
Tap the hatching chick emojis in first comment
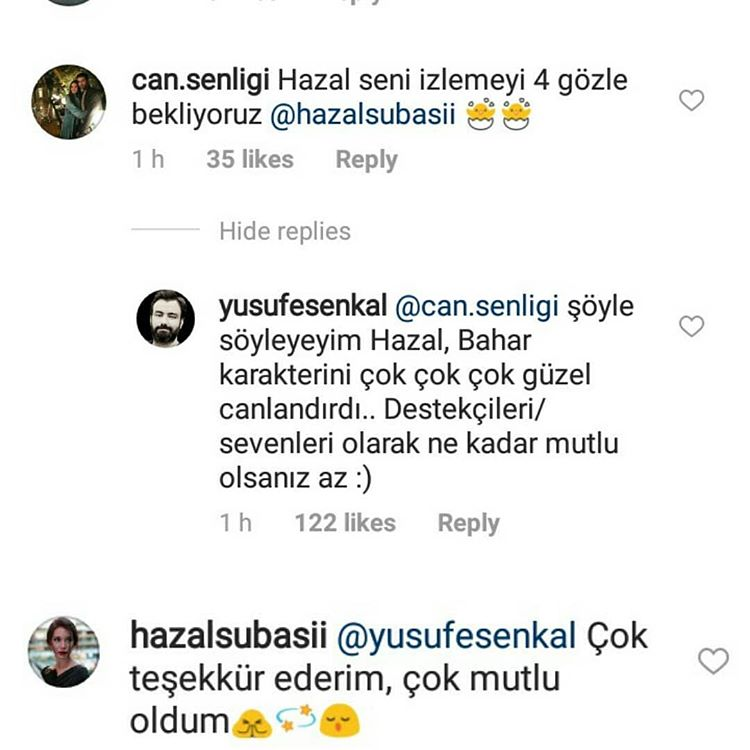pos(498,114)
